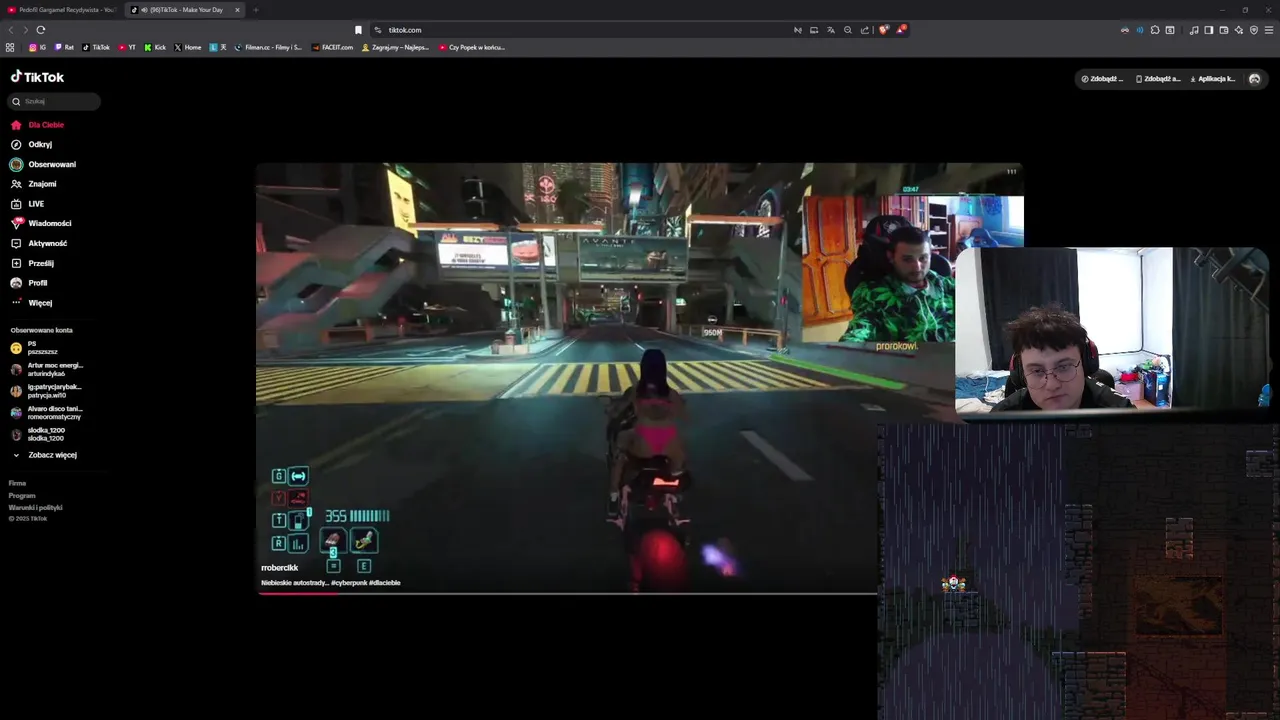Open the LIVE section
The width and height of the screenshot is (1280, 720).
(27, 204)
